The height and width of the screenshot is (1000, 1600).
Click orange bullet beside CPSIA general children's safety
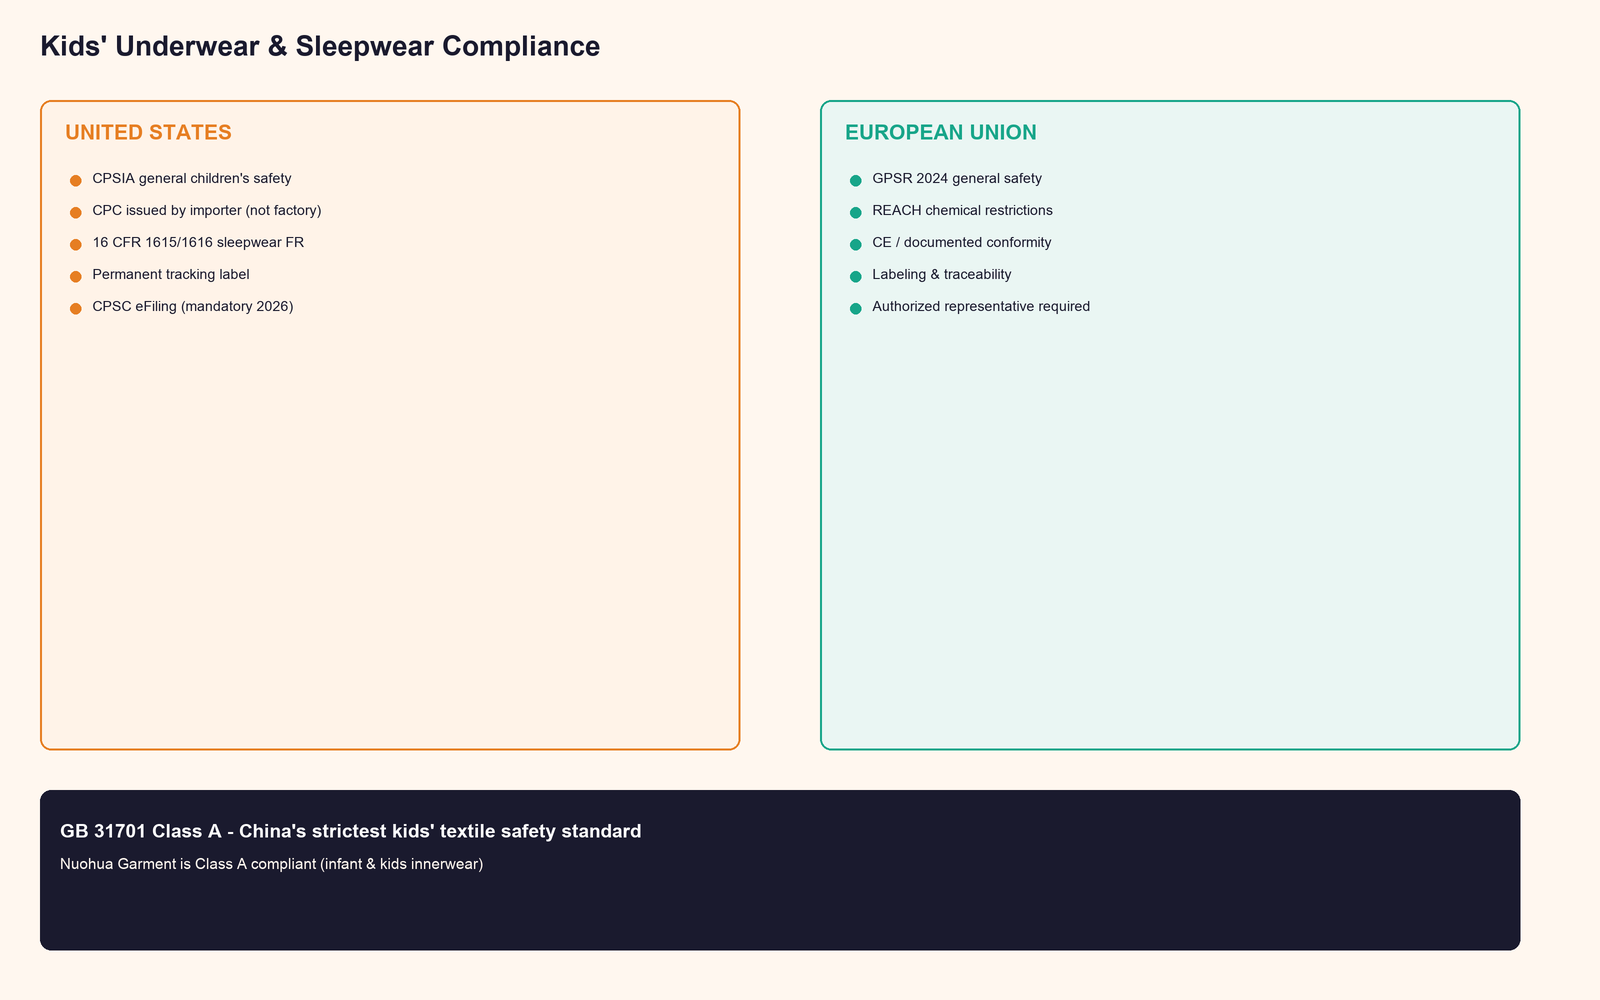(x=75, y=181)
